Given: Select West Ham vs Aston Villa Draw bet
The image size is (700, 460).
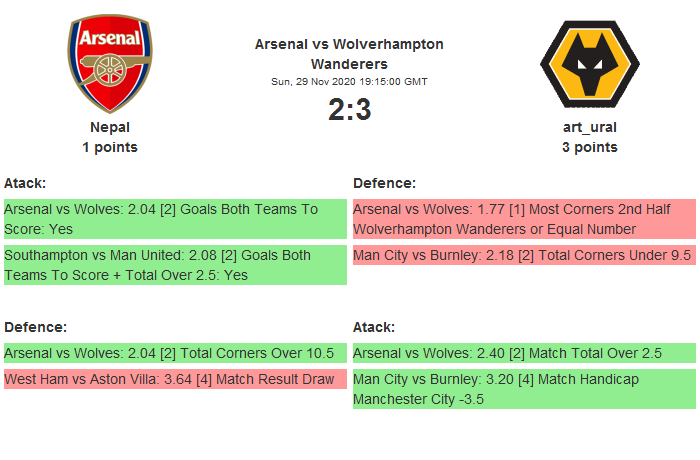Looking at the screenshot, I should coord(175,379).
